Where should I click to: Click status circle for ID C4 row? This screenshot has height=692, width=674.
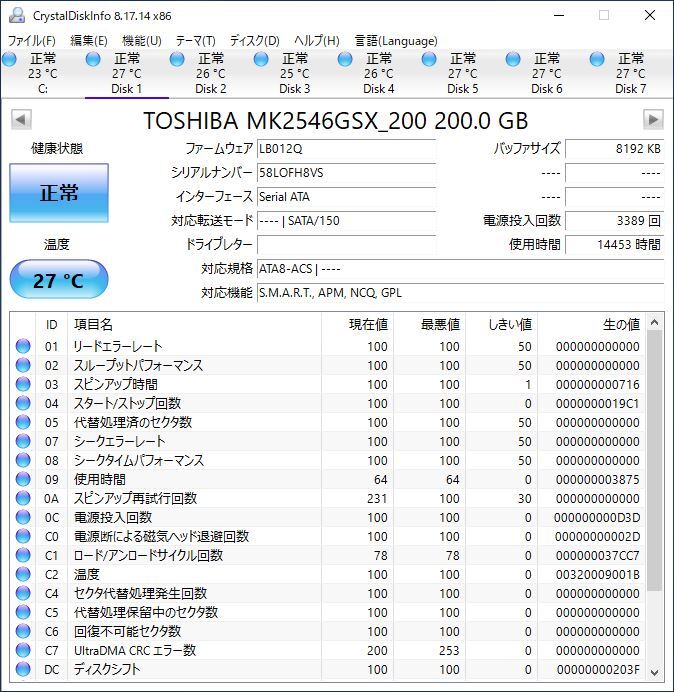point(23,593)
